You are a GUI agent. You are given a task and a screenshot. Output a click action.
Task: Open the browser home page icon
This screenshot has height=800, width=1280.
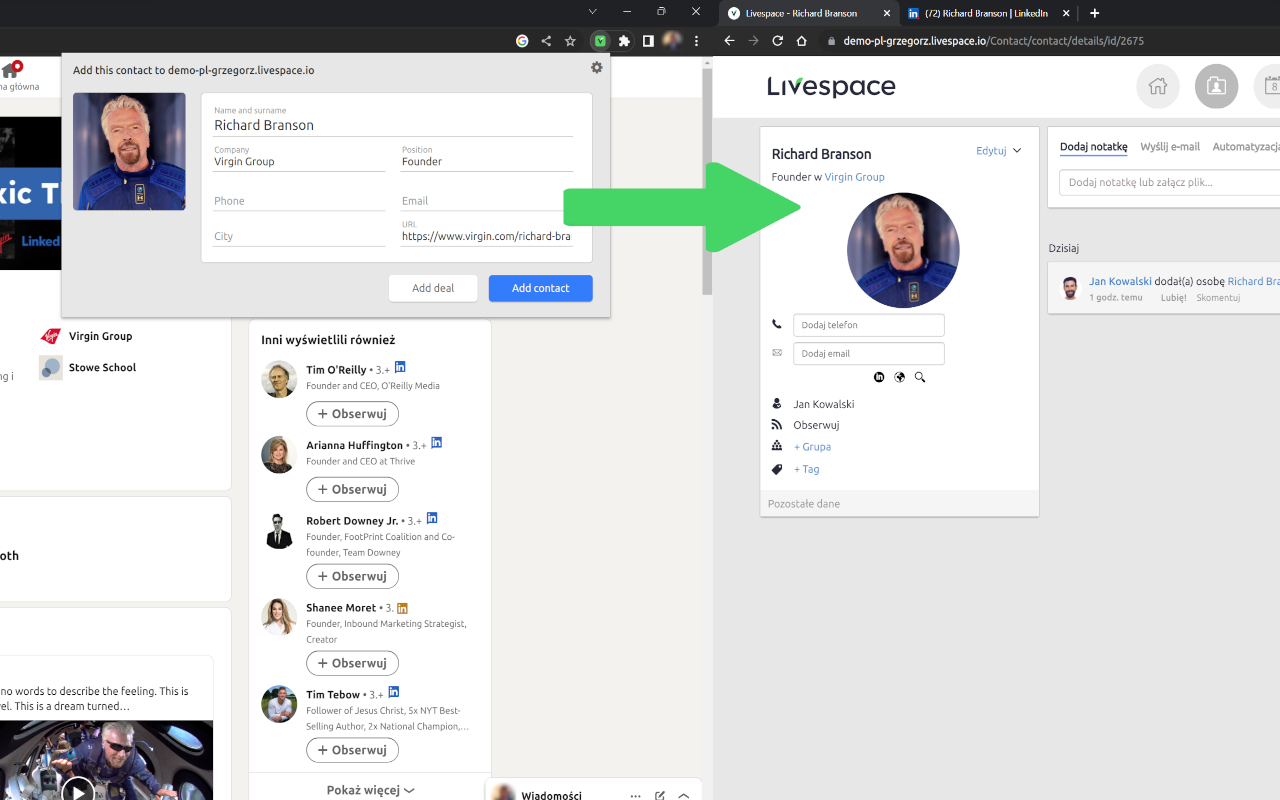[801, 41]
